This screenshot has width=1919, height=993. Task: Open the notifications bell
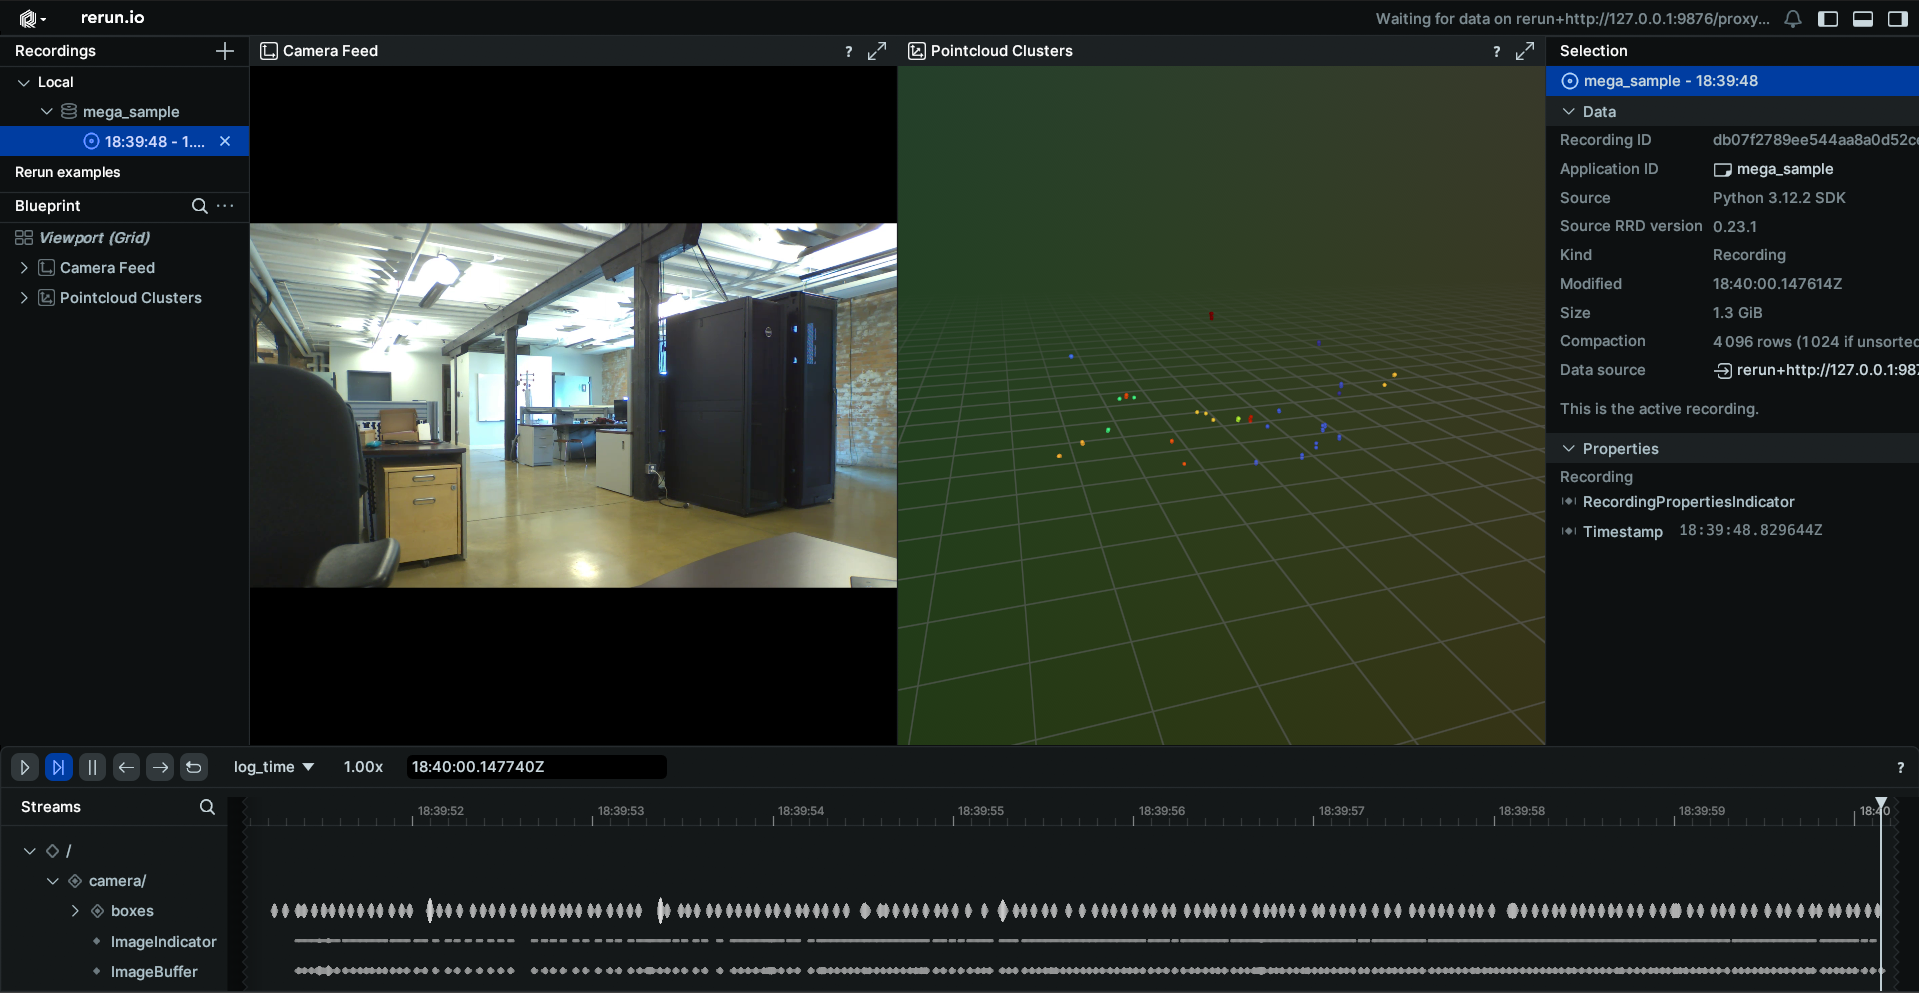pyautogui.click(x=1791, y=18)
